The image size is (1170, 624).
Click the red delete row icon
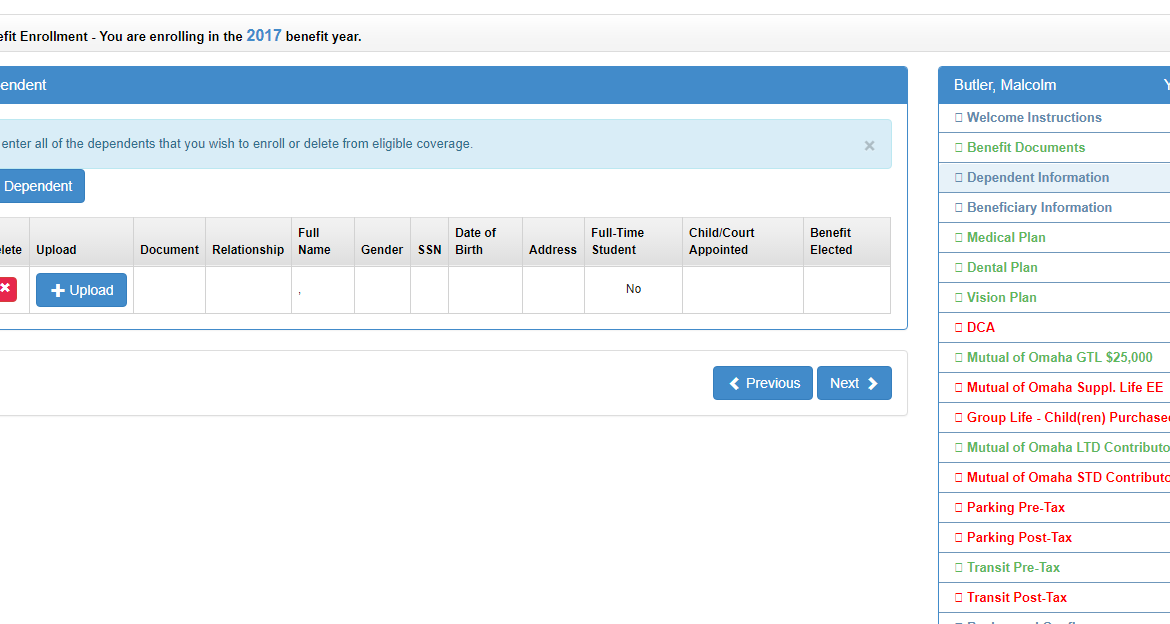click(5, 289)
